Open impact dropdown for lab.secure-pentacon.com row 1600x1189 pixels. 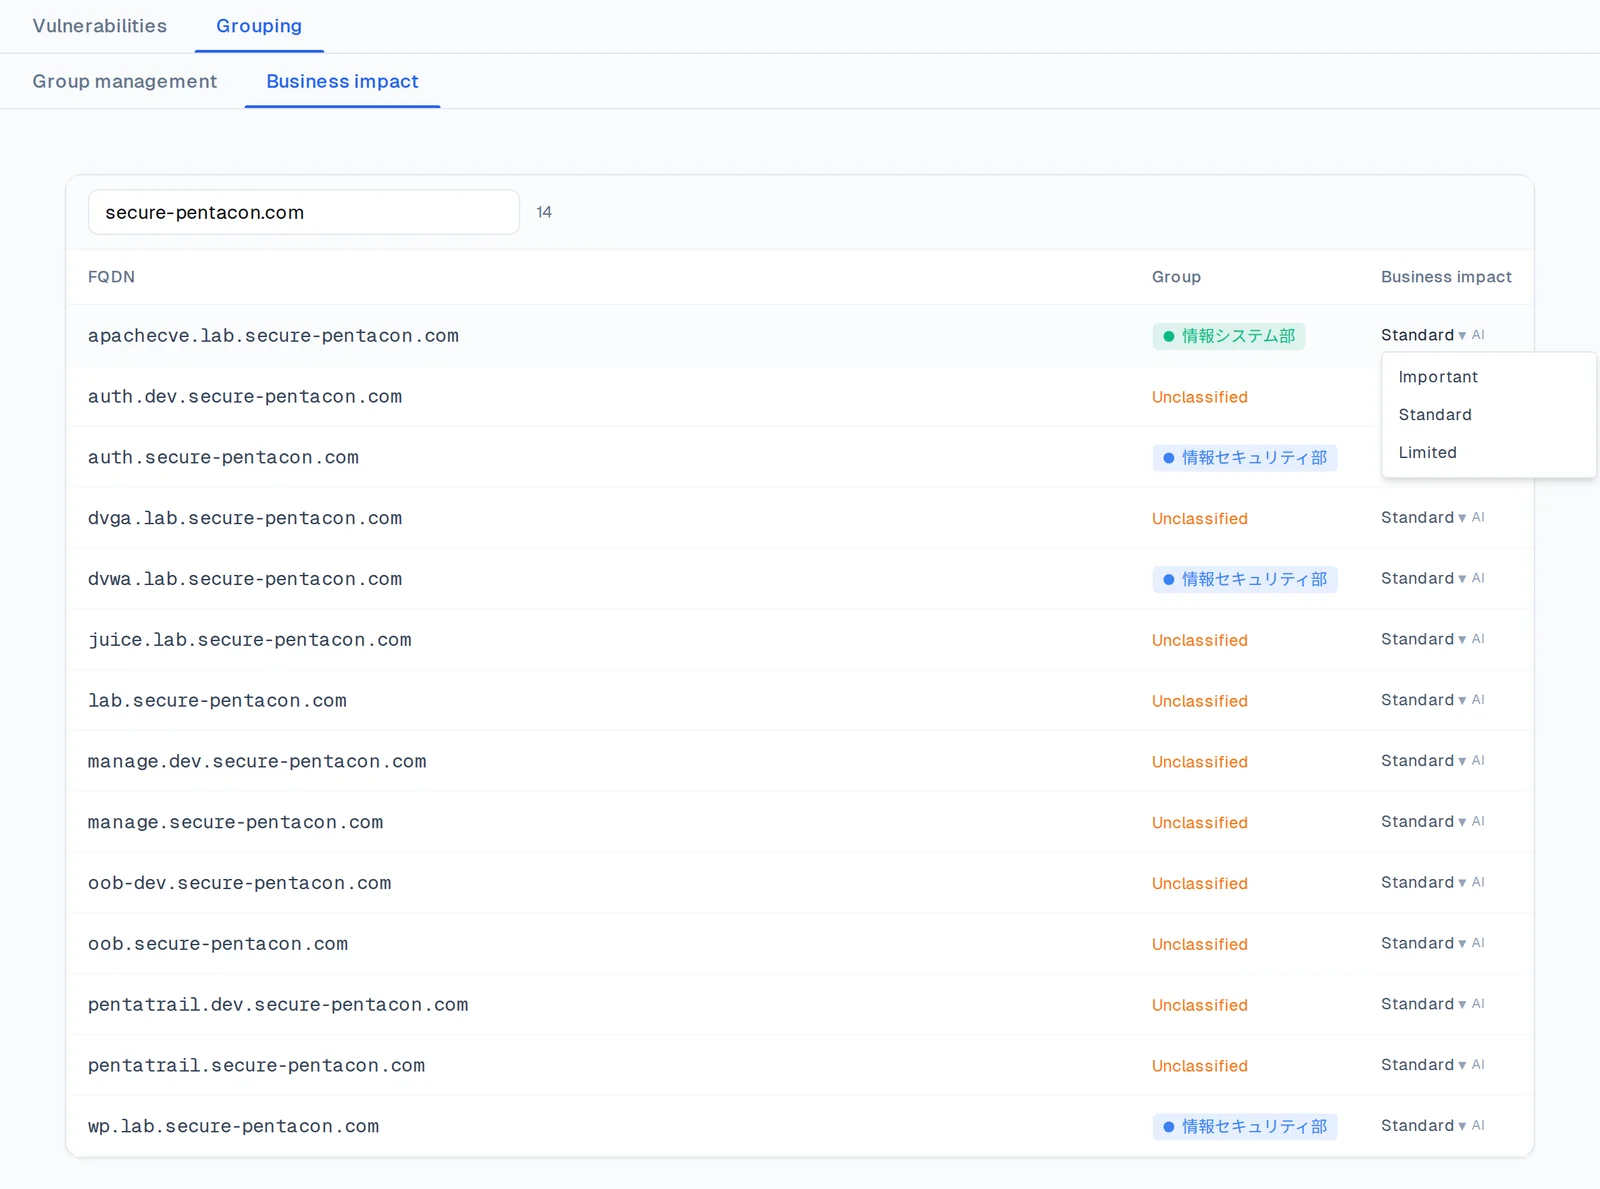coord(1424,701)
